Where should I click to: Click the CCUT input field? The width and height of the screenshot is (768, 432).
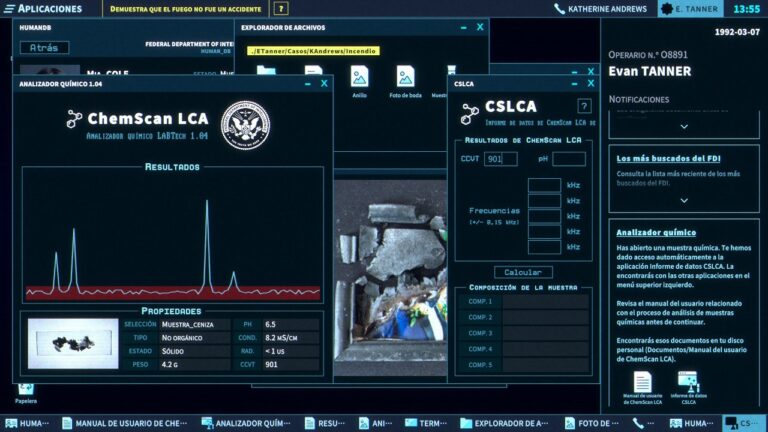tap(501, 159)
